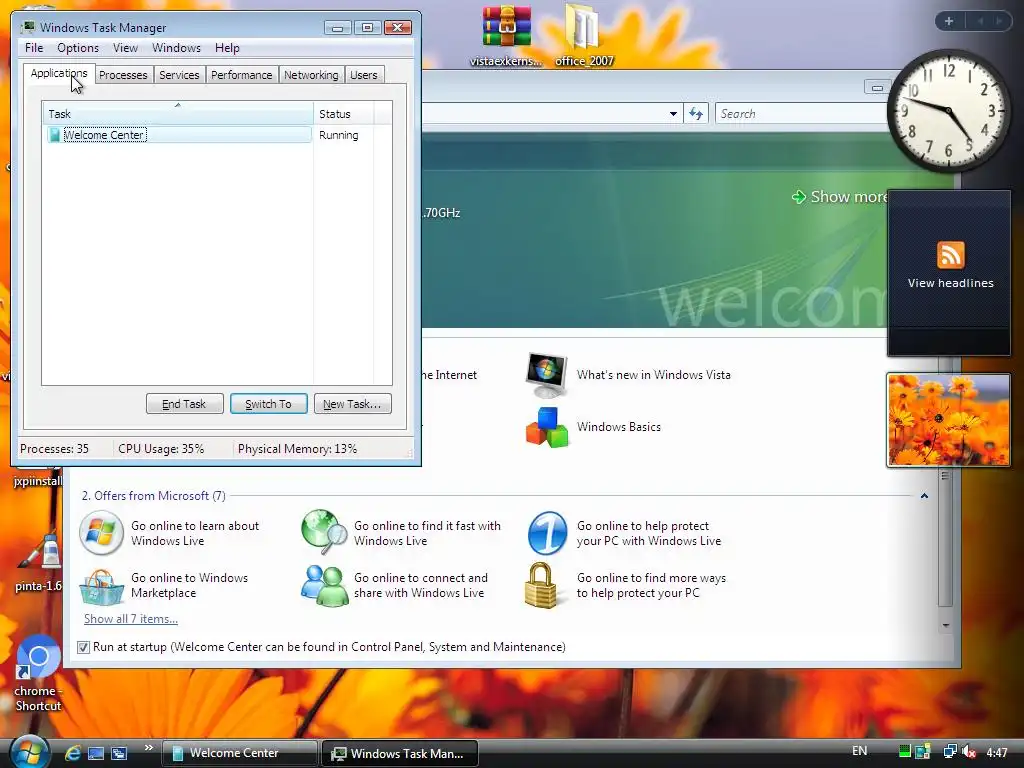This screenshot has width=1024, height=768.
Task: Open Go online to learn about Windows Live
Action: click(195, 533)
